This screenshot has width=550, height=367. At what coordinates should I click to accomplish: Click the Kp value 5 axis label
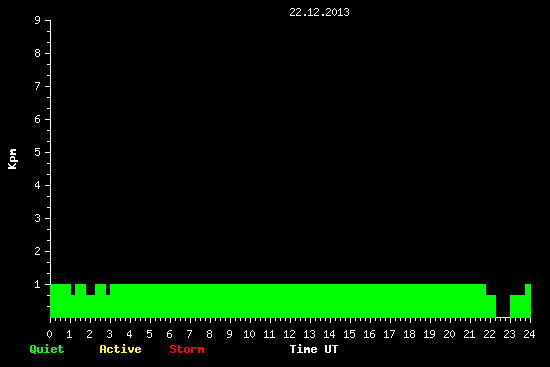[x=38, y=152]
